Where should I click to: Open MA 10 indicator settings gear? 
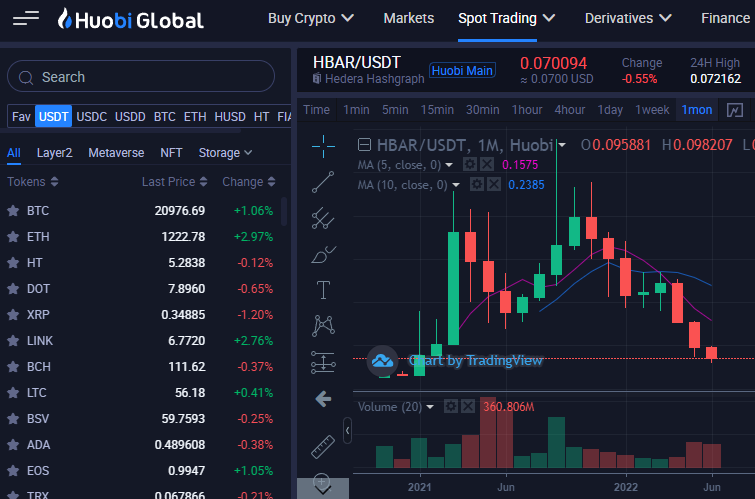pyautogui.click(x=476, y=184)
